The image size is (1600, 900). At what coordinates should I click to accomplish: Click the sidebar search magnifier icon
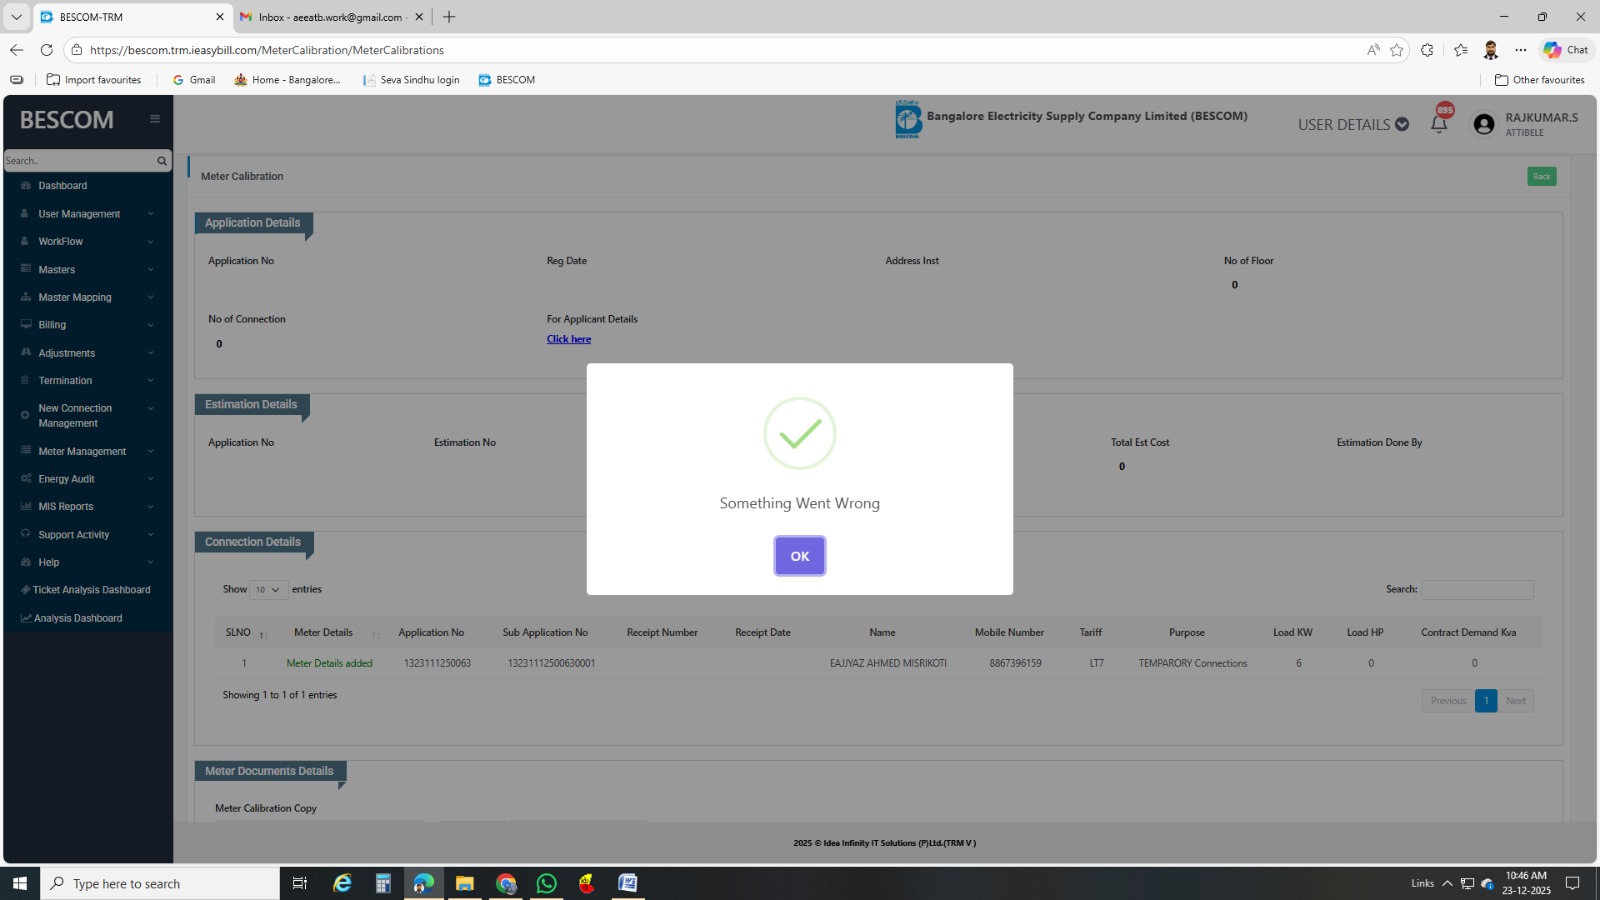coord(162,161)
